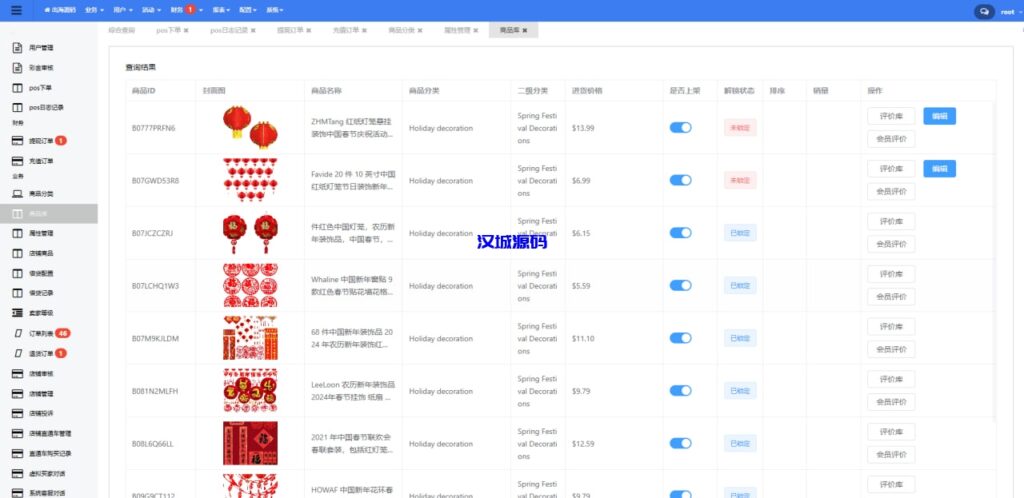Screen dimensions: 1024x498
Task: Click the 虚拟买家对话 sidebar icon
Action: [x=18, y=473]
